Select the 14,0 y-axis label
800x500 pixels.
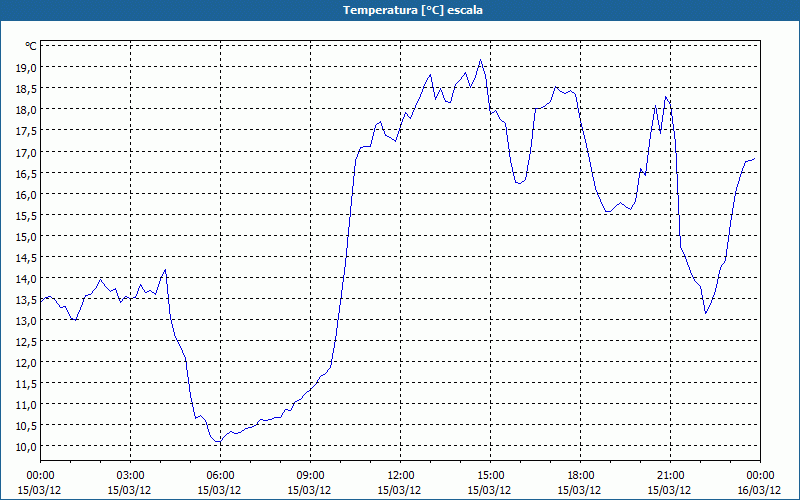[x=28, y=279]
